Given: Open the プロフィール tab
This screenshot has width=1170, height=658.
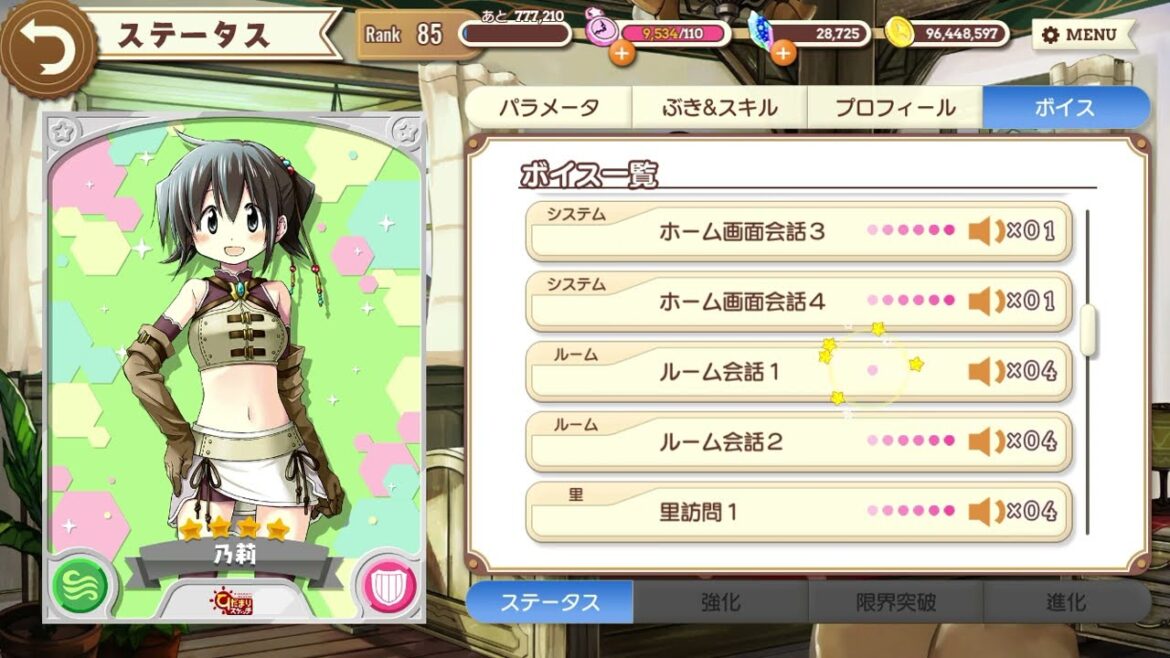Looking at the screenshot, I should point(895,107).
